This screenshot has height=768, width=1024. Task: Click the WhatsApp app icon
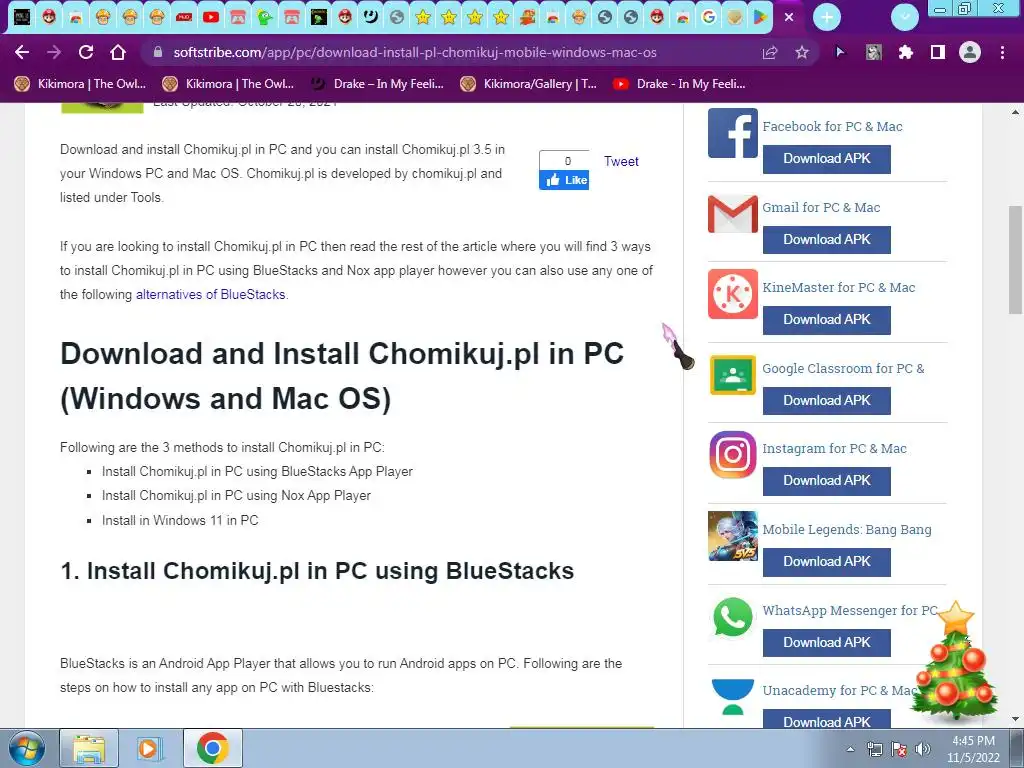pyautogui.click(x=733, y=616)
